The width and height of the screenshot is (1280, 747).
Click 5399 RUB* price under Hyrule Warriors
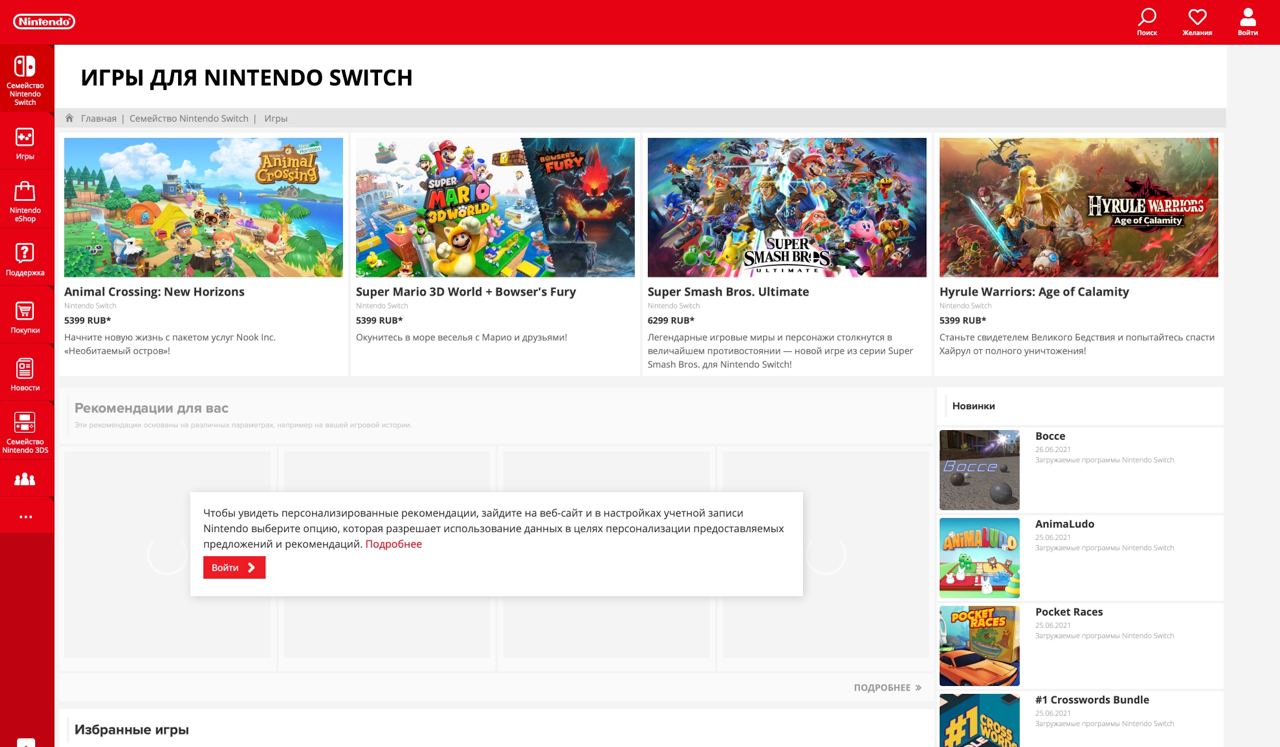pyautogui.click(x=963, y=321)
